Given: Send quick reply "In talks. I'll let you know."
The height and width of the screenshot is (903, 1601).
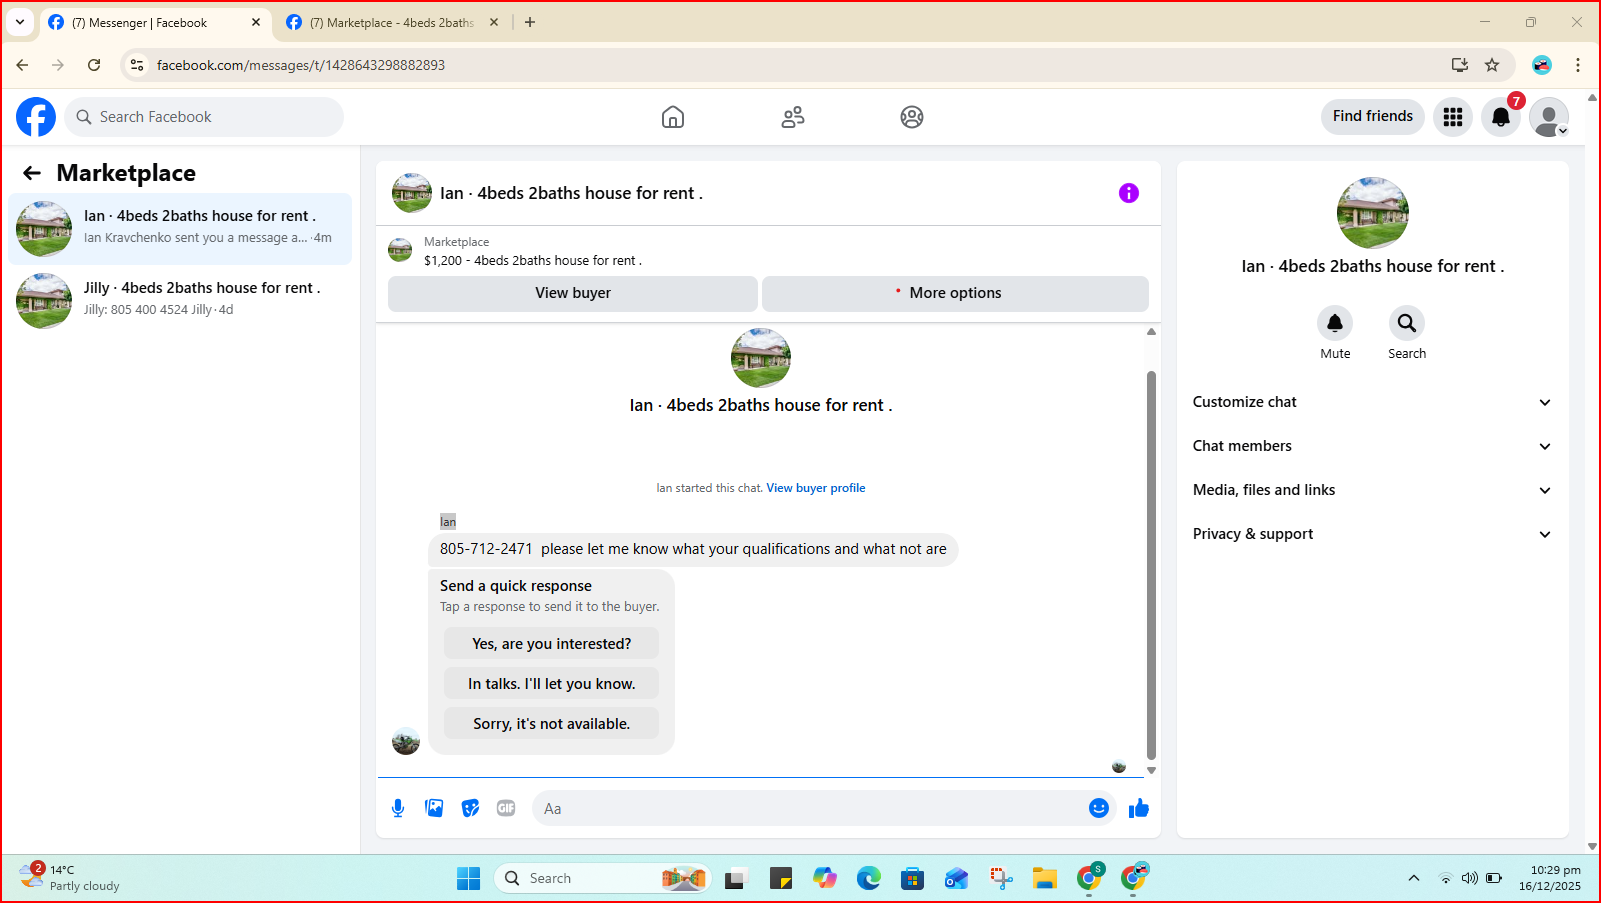Looking at the screenshot, I should (552, 684).
